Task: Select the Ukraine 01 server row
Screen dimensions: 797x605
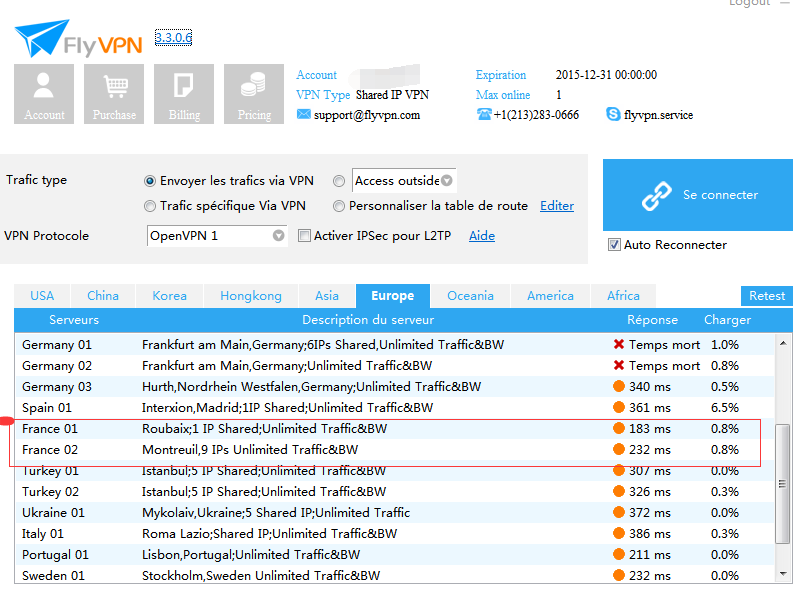Action: [x=394, y=512]
